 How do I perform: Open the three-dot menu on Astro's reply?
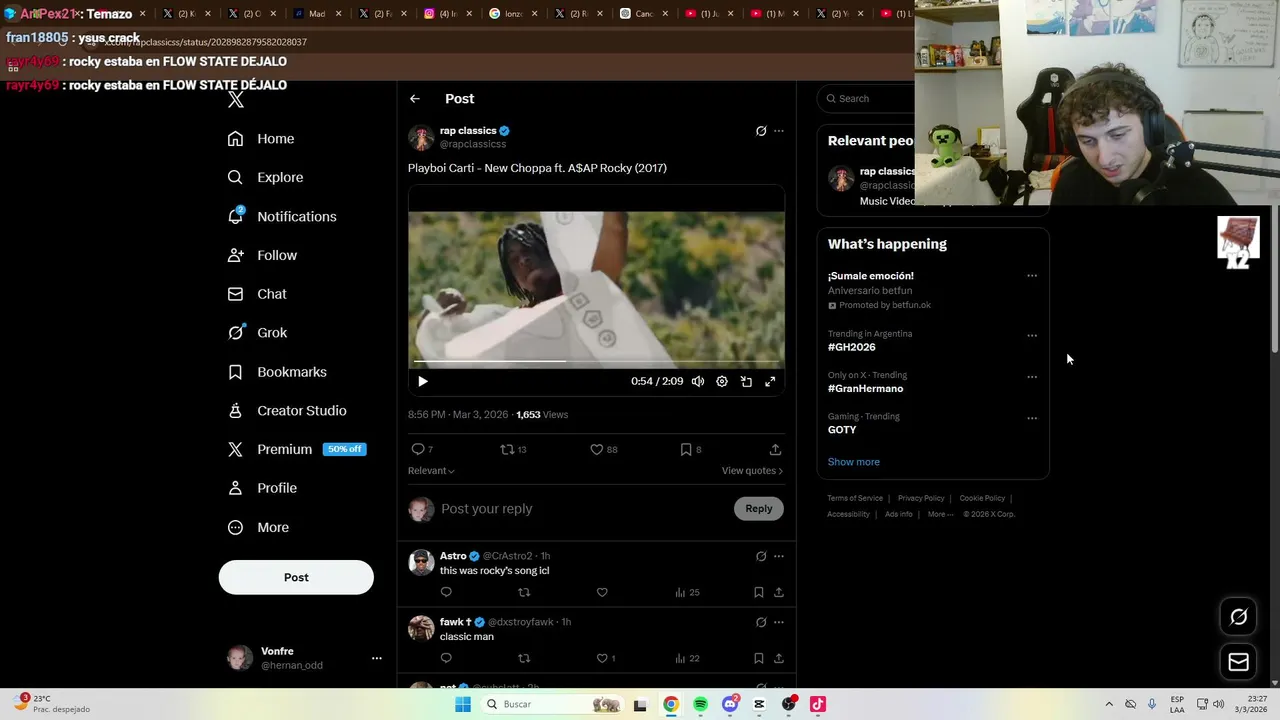pos(779,556)
